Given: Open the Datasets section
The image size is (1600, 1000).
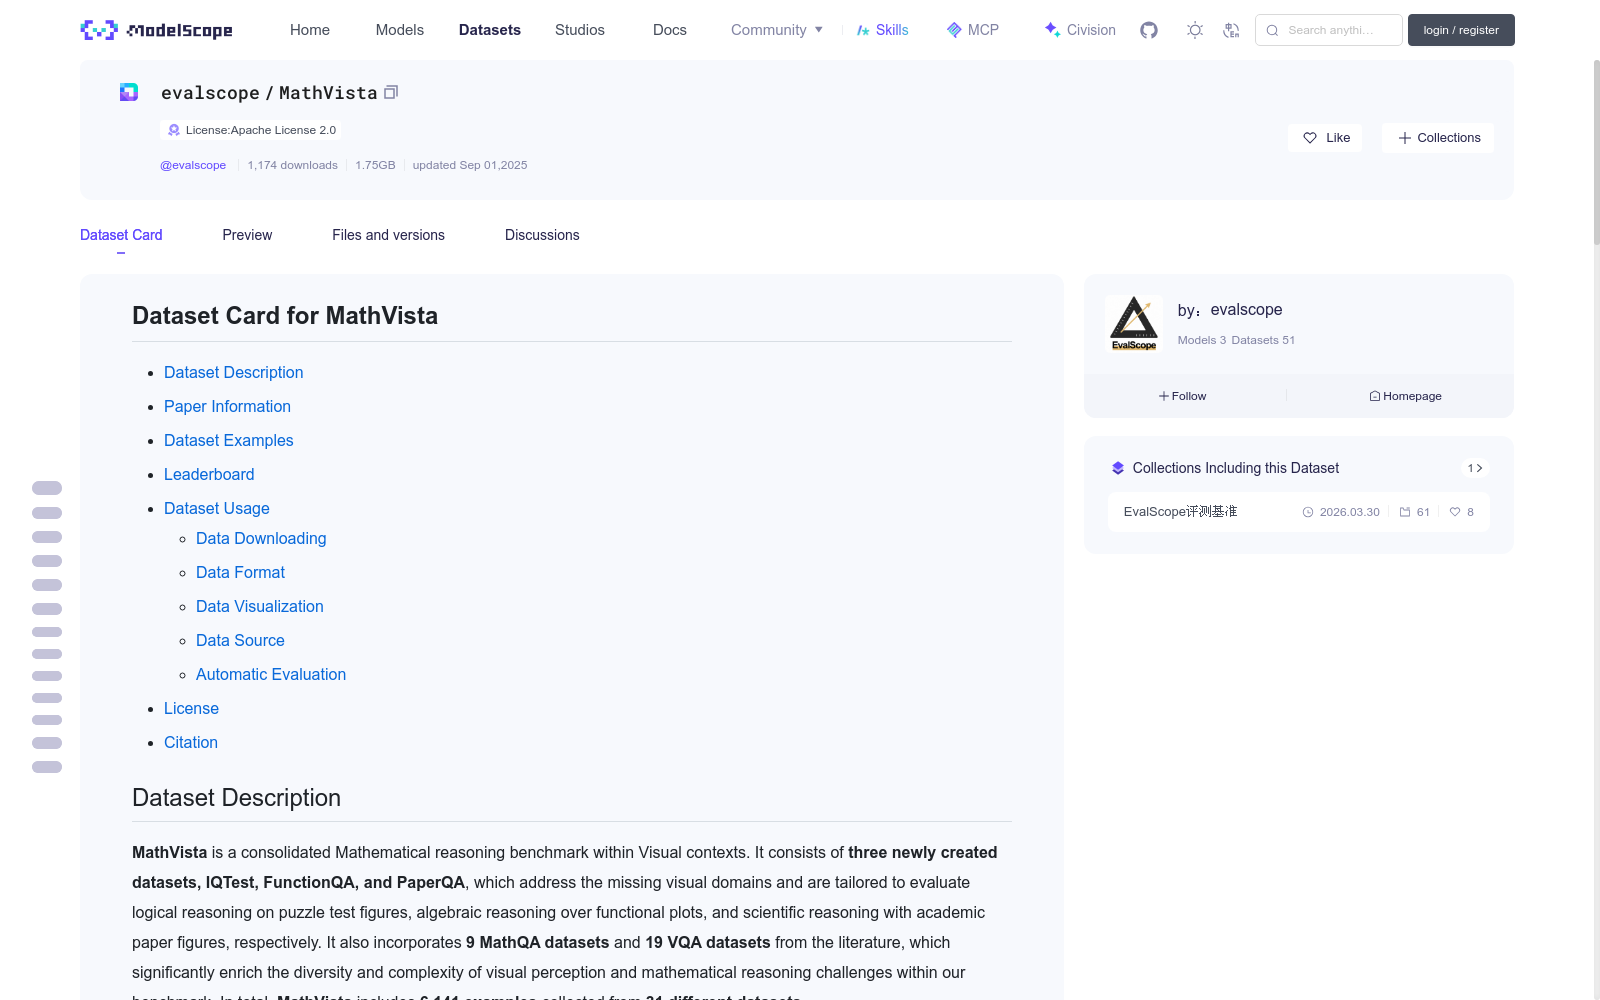Looking at the screenshot, I should [x=490, y=30].
